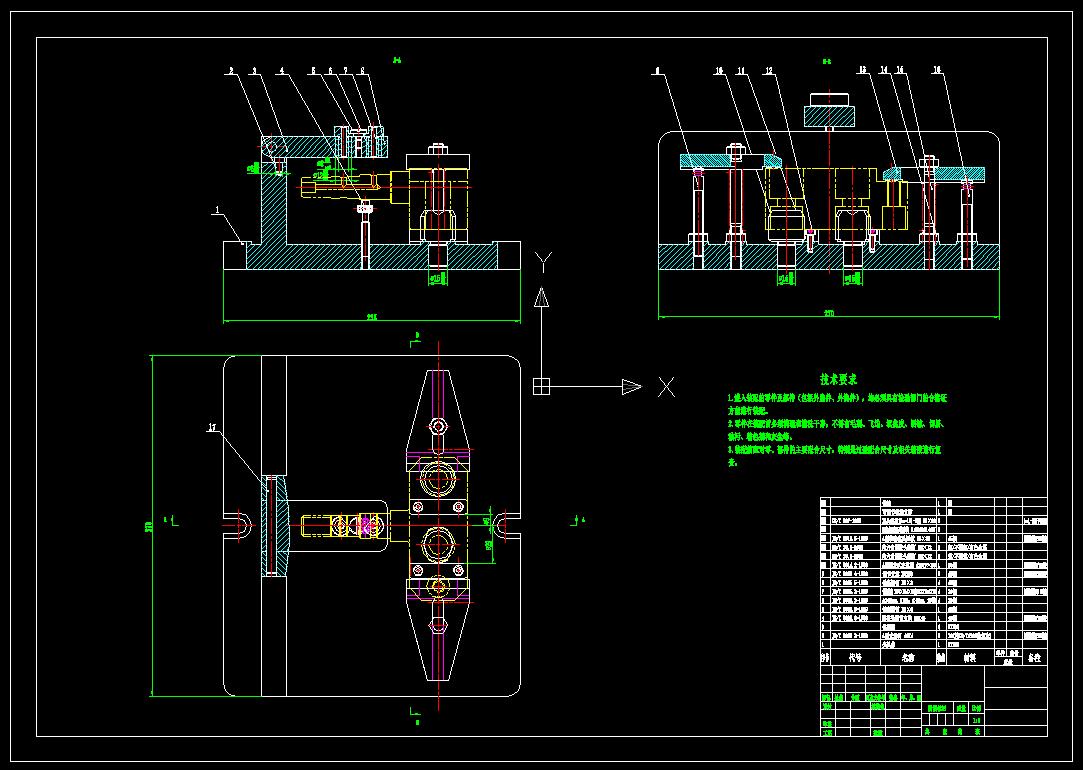Click the Y axis label

tap(544, 262)
